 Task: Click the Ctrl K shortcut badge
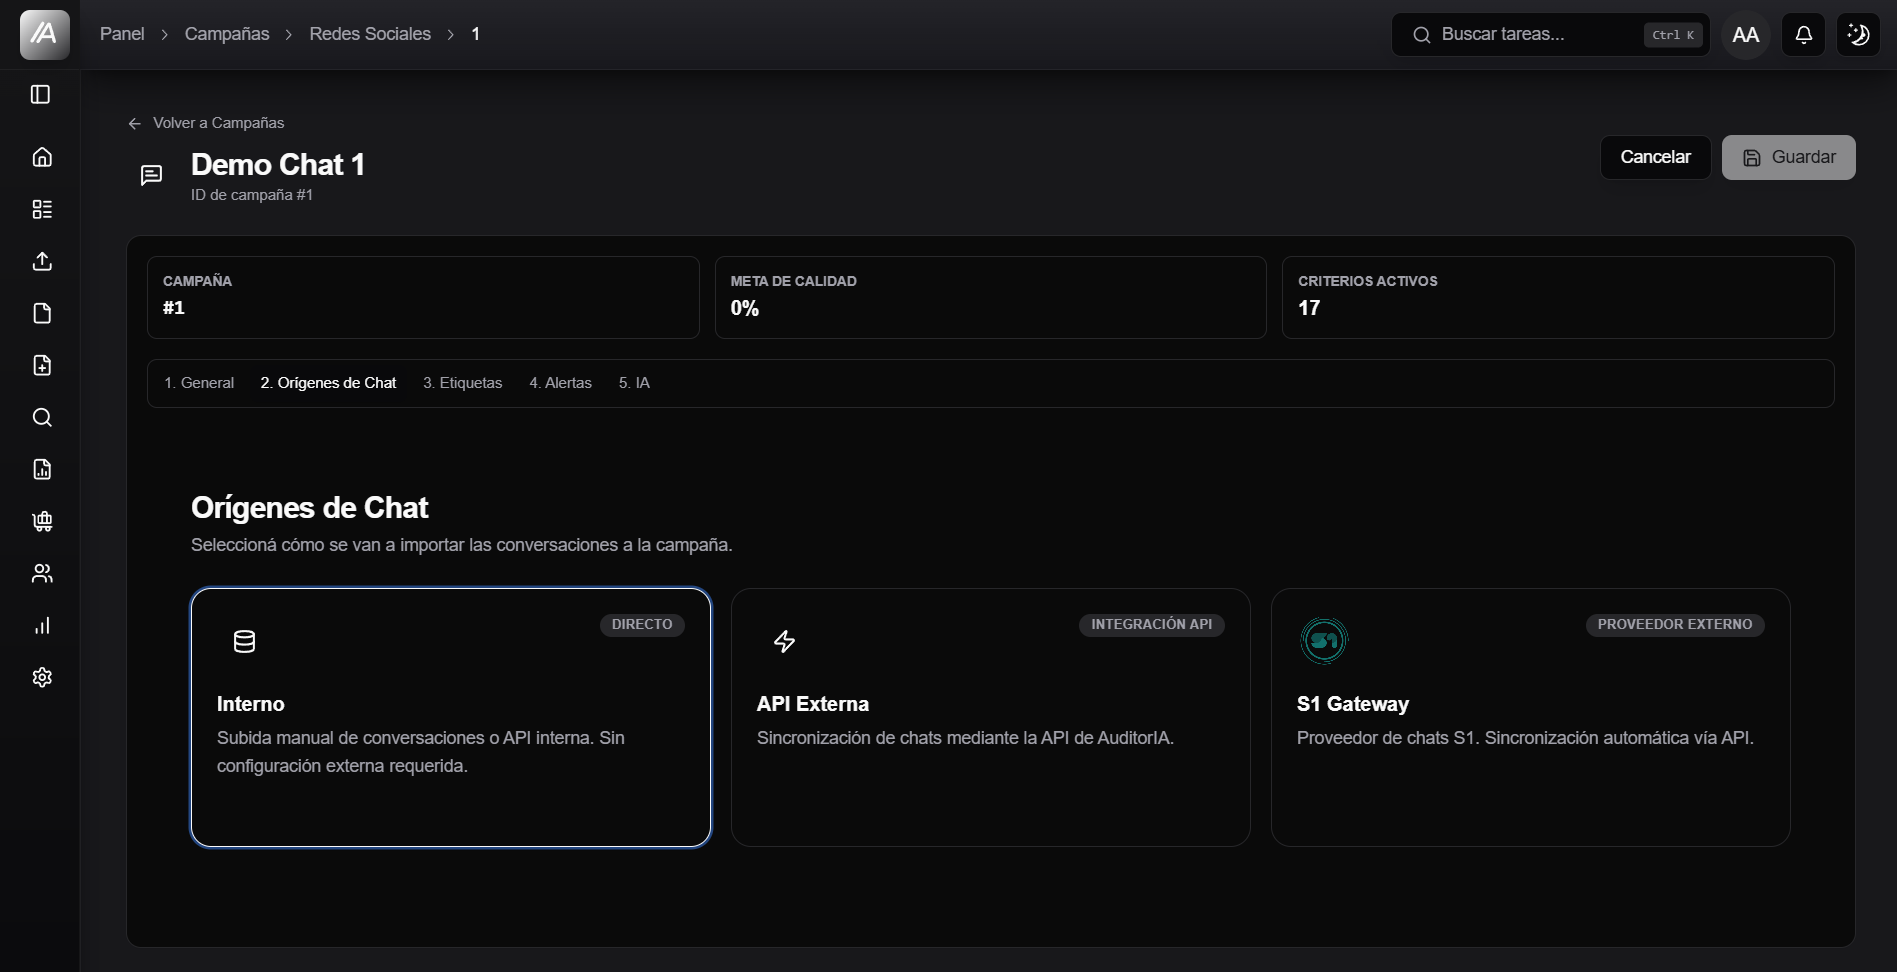pyautogui.click(x=1673, y=35)
